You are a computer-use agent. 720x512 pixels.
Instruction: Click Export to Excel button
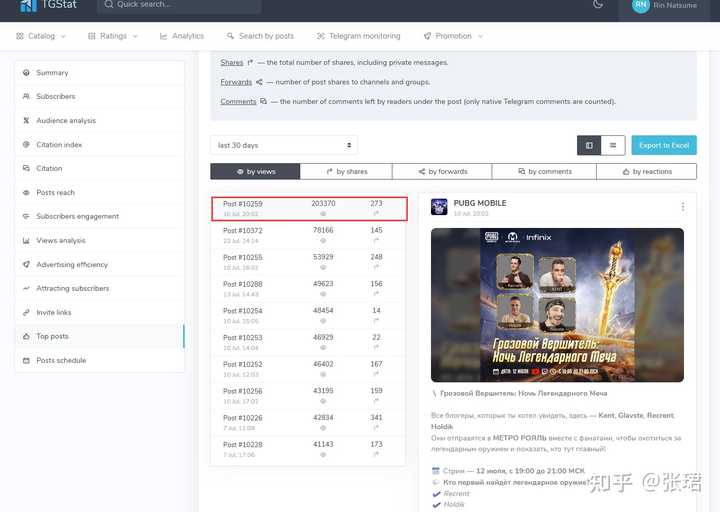pyautogui.click(x=664, y=145)
